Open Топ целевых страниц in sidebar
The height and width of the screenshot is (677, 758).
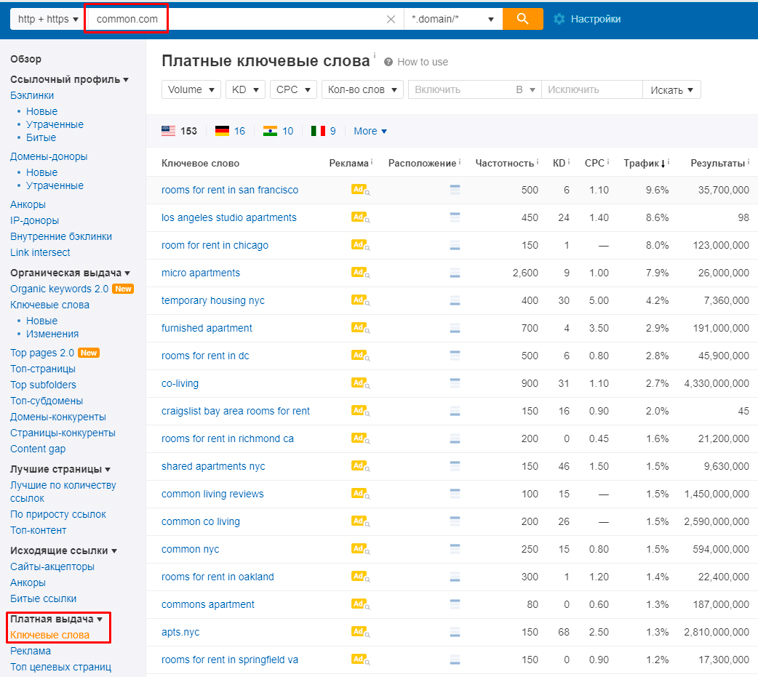(60, 667)
